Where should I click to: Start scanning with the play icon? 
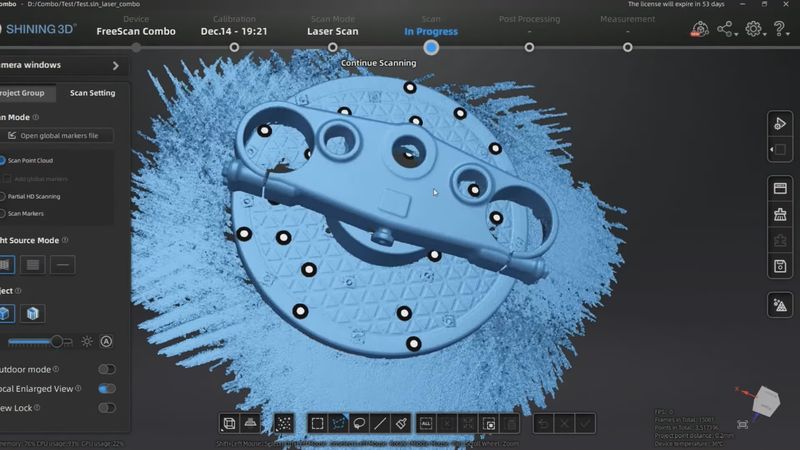[780, 123]
